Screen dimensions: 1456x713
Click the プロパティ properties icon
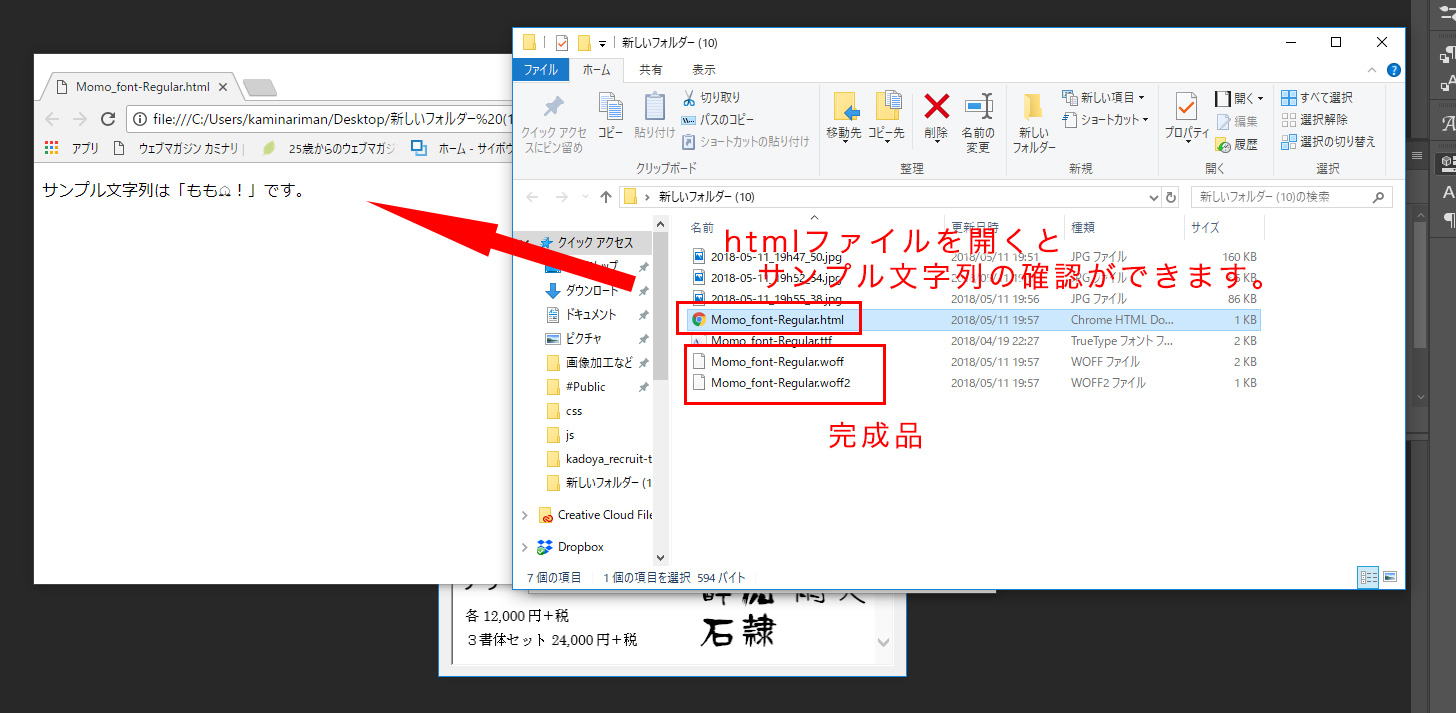[1187, 108]
